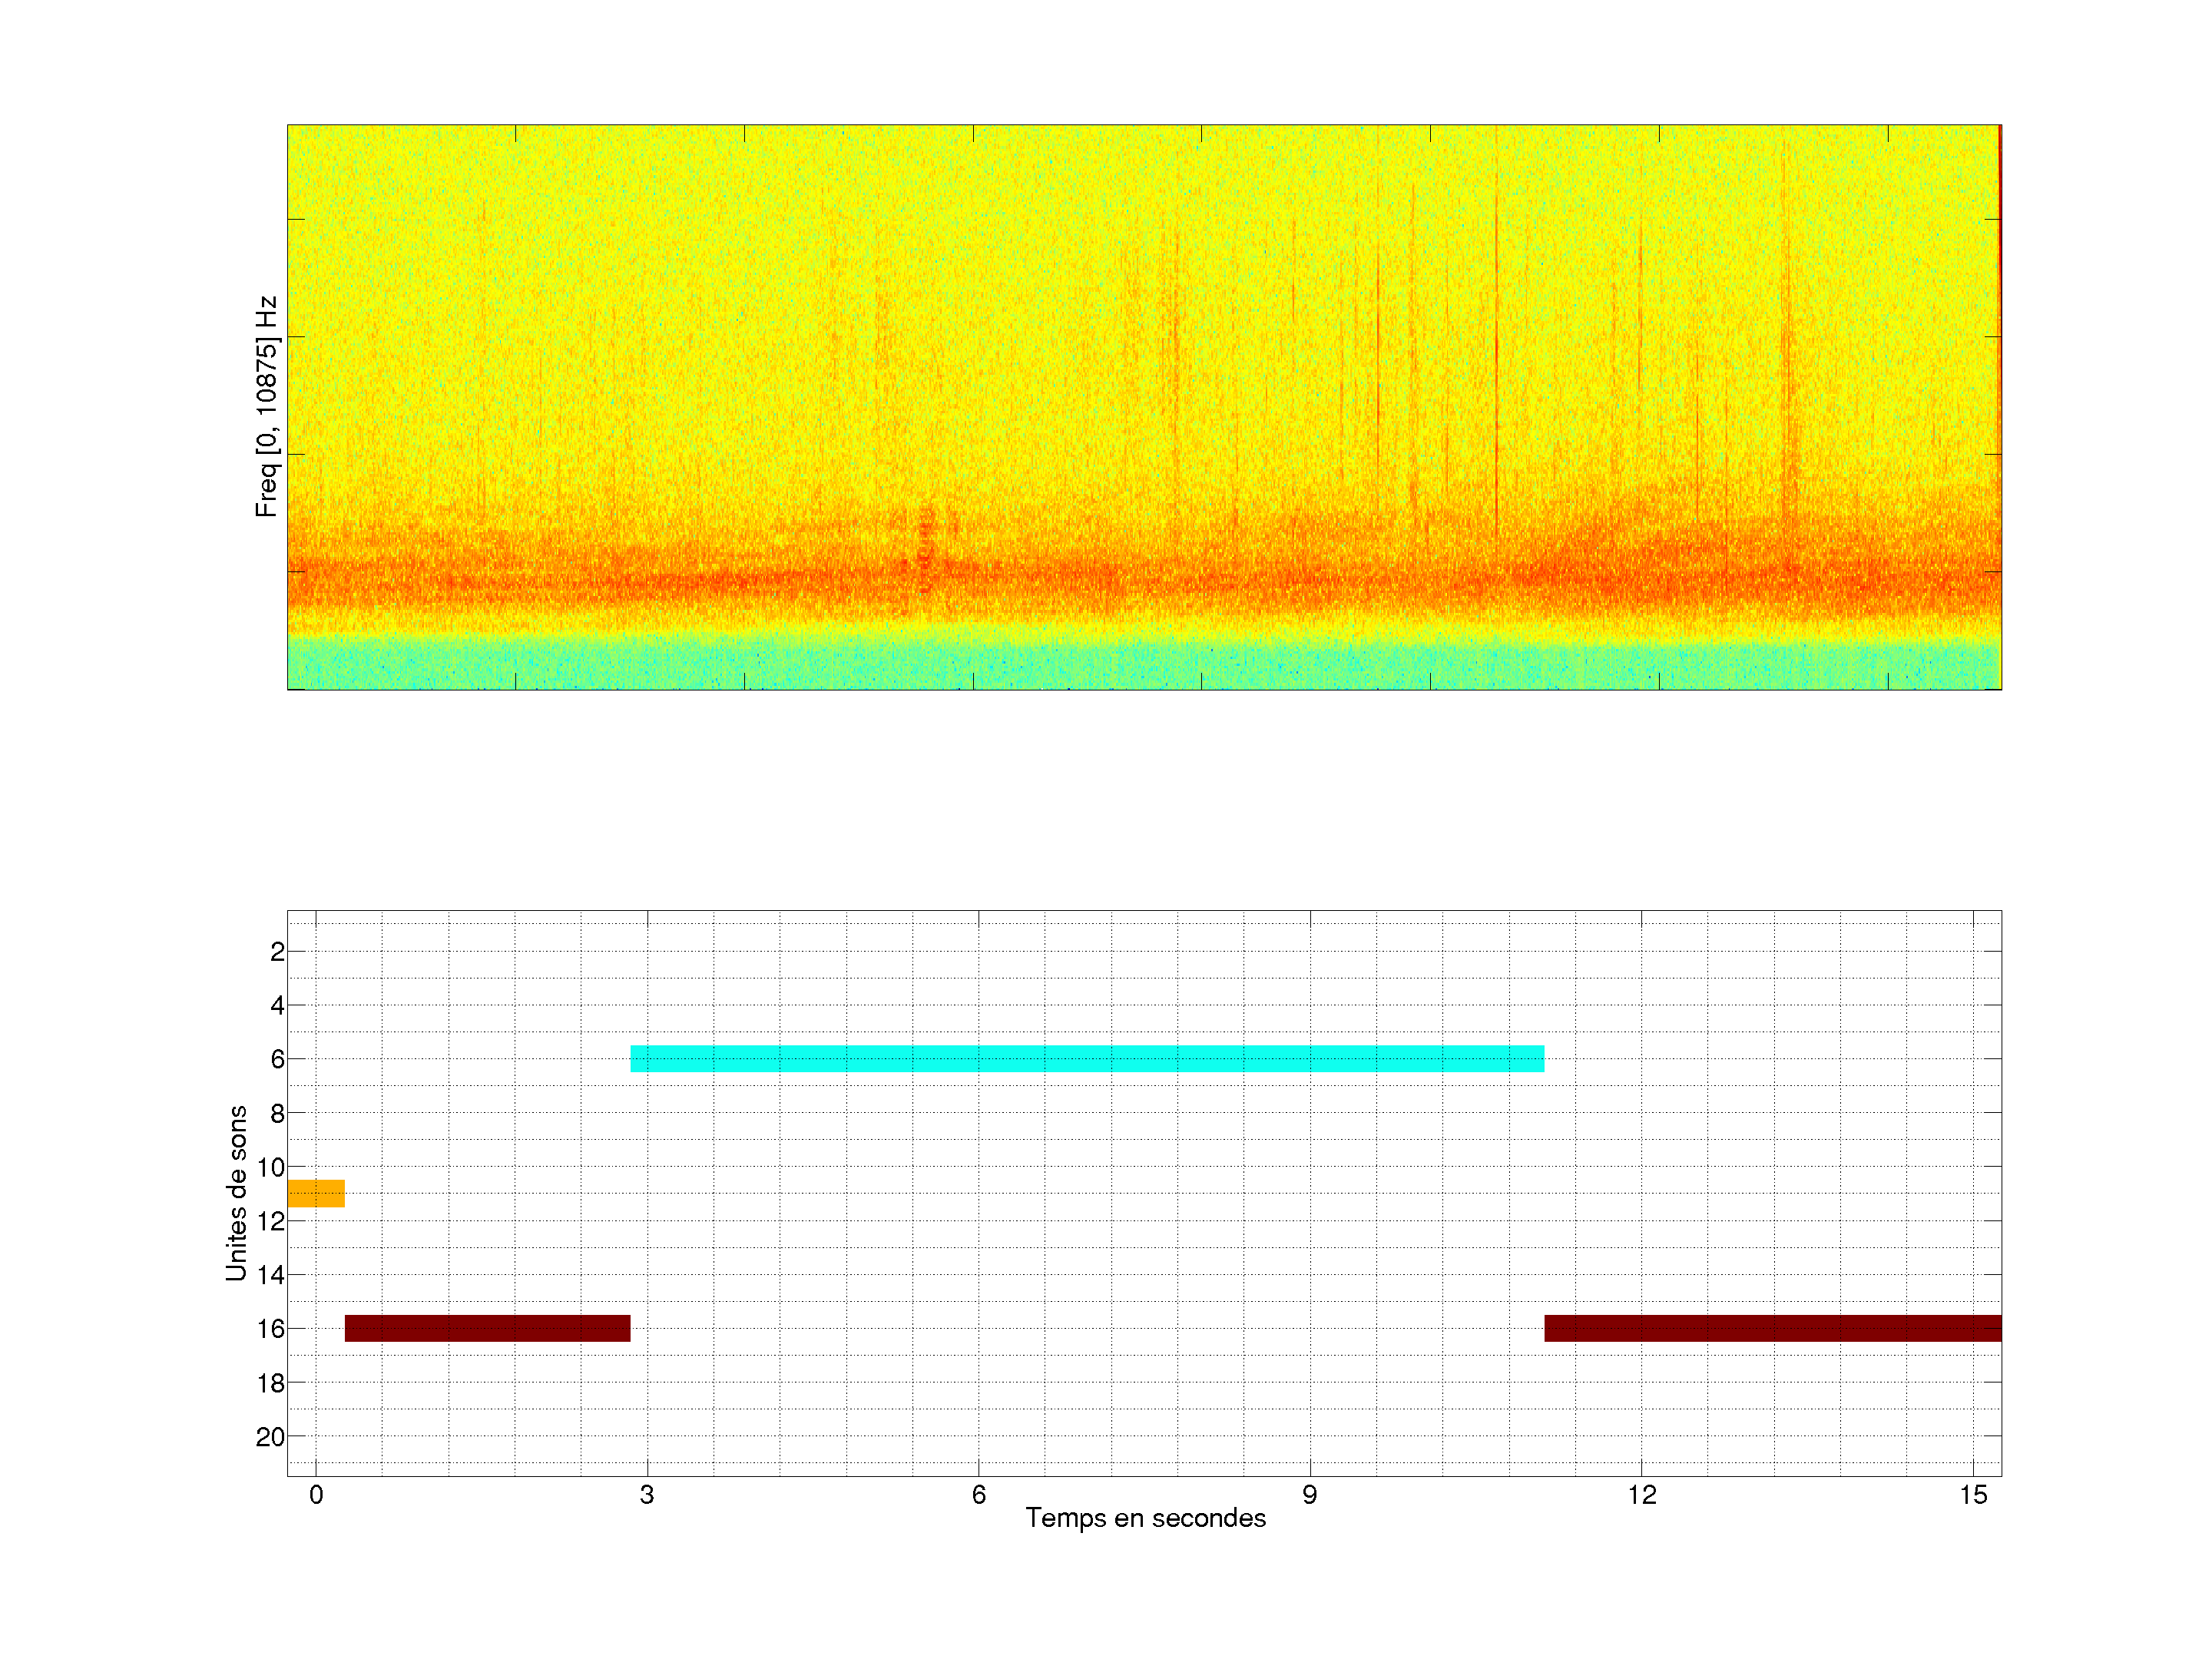Viewport: 2212px width, 1659px height.
Task: Click y-axis tick label 2
Action: (277, 952)
